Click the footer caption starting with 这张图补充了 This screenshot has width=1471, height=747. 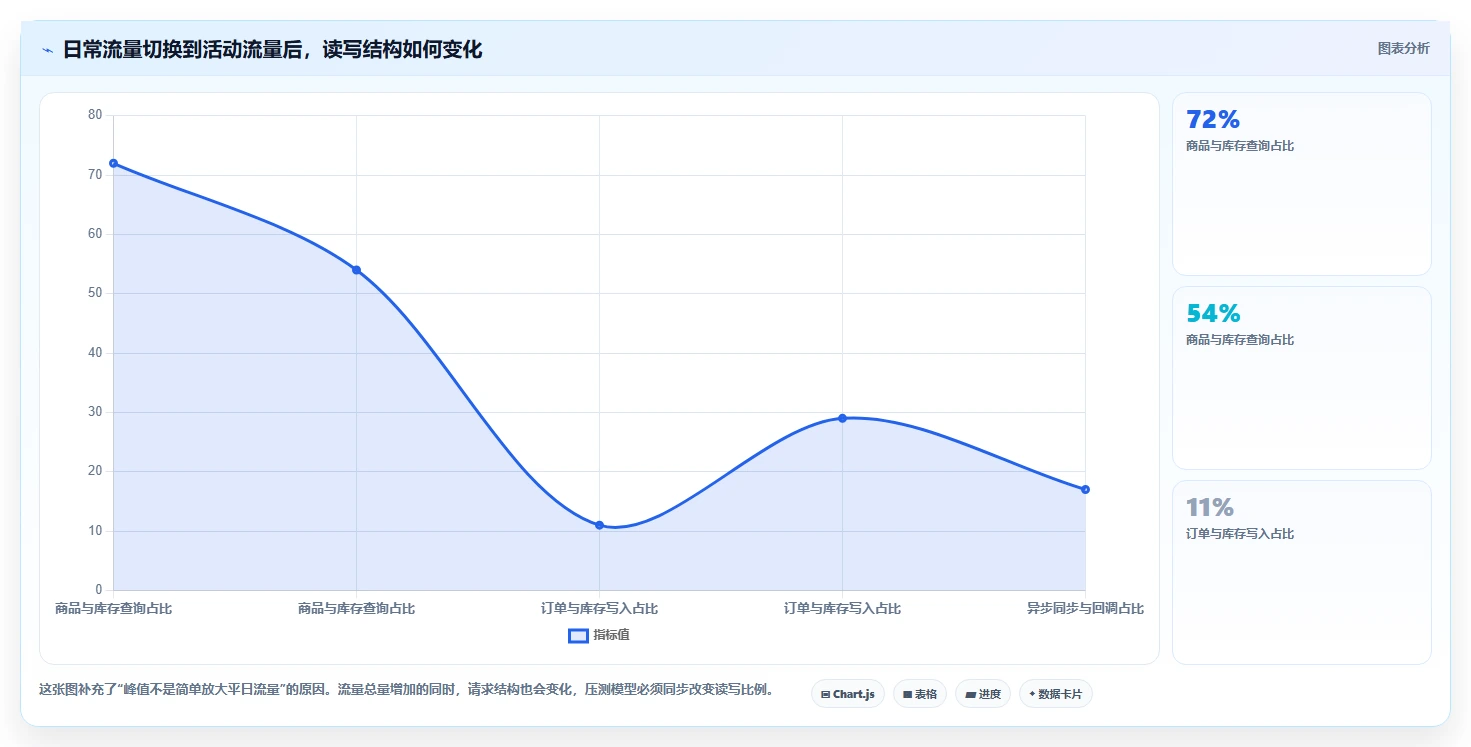pos(408,689)
